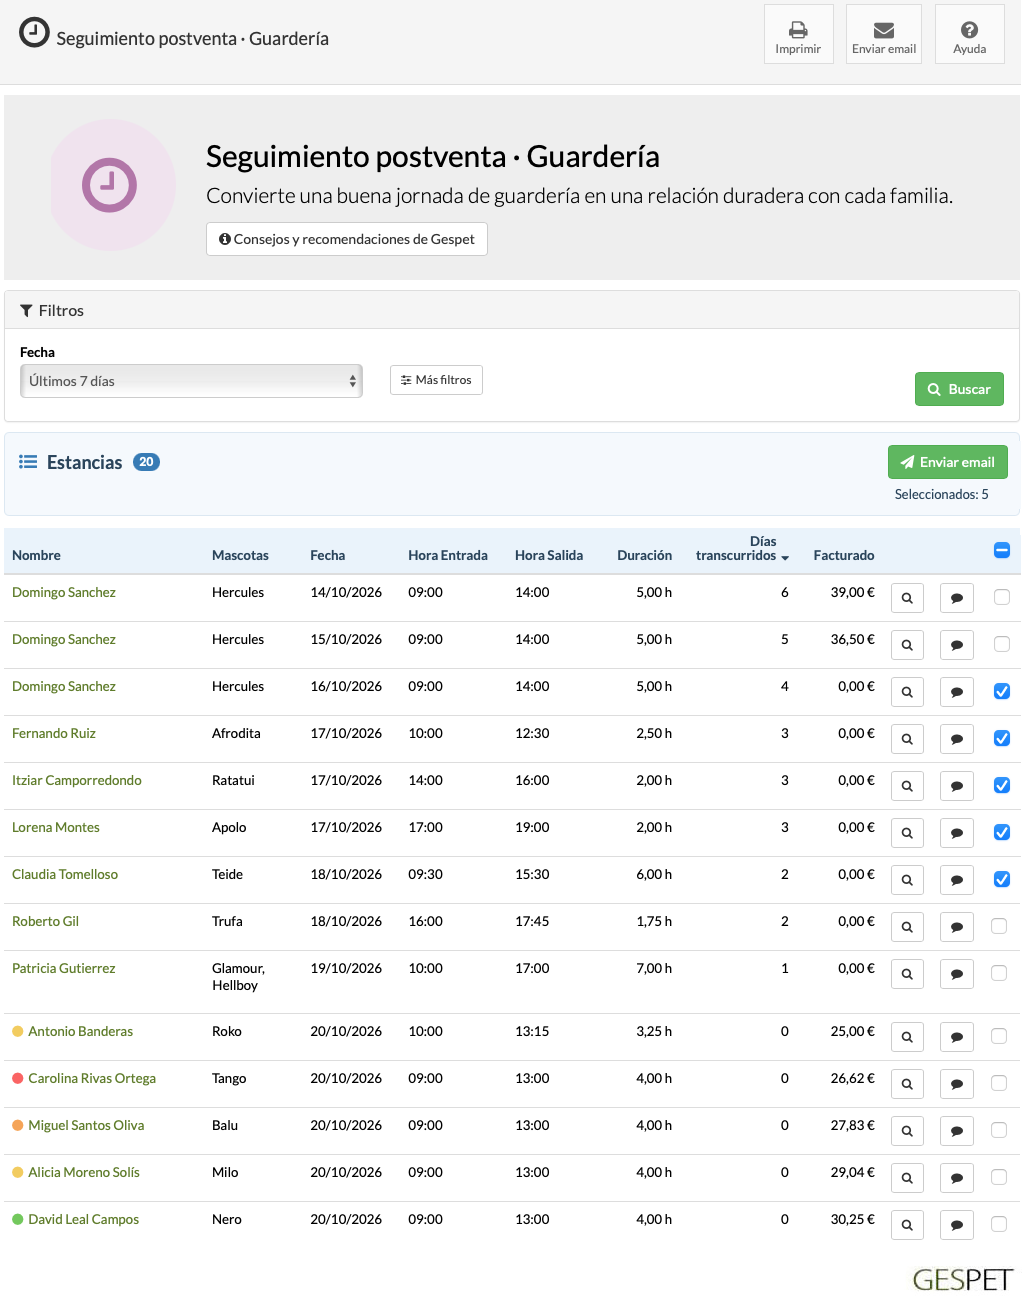Open Patricia Gutierrez client link
Viewport: 1024px width, 1306px height.
click(64, 968)
